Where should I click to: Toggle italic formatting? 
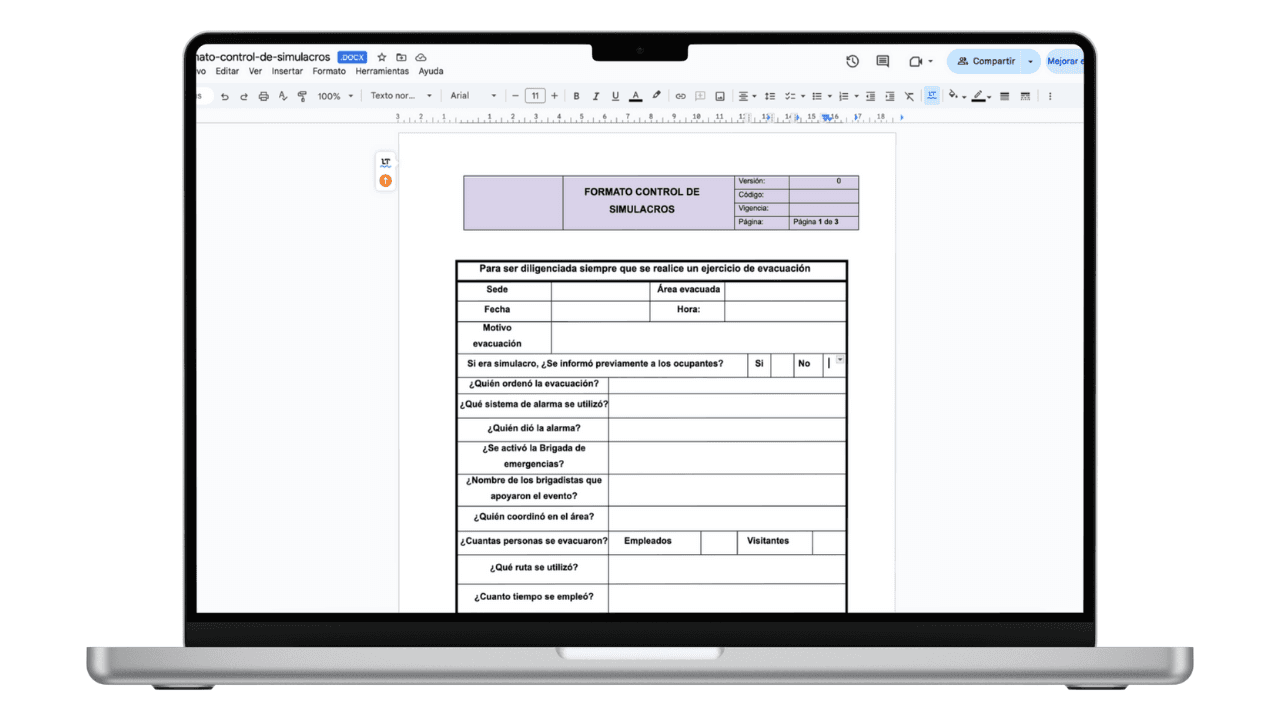pyautogui.click(x=595, y=95)
